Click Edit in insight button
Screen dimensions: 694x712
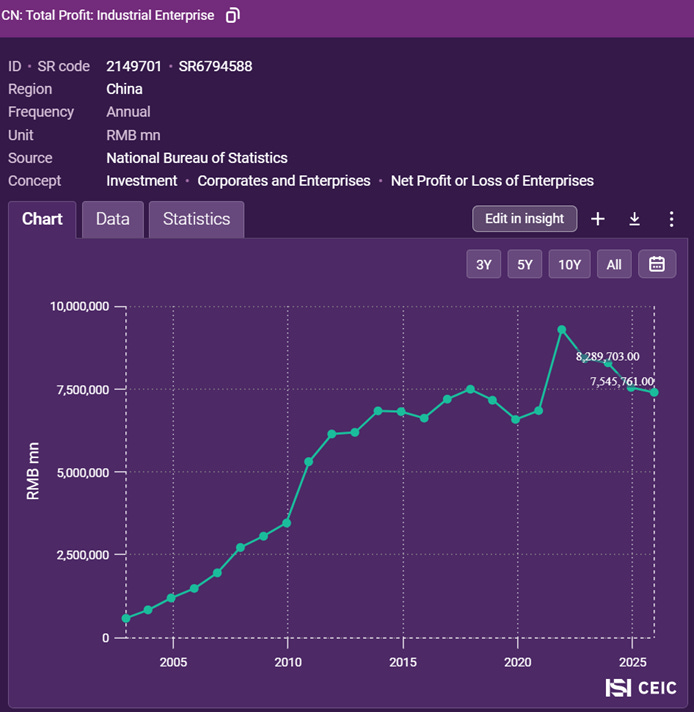(525, 218)
